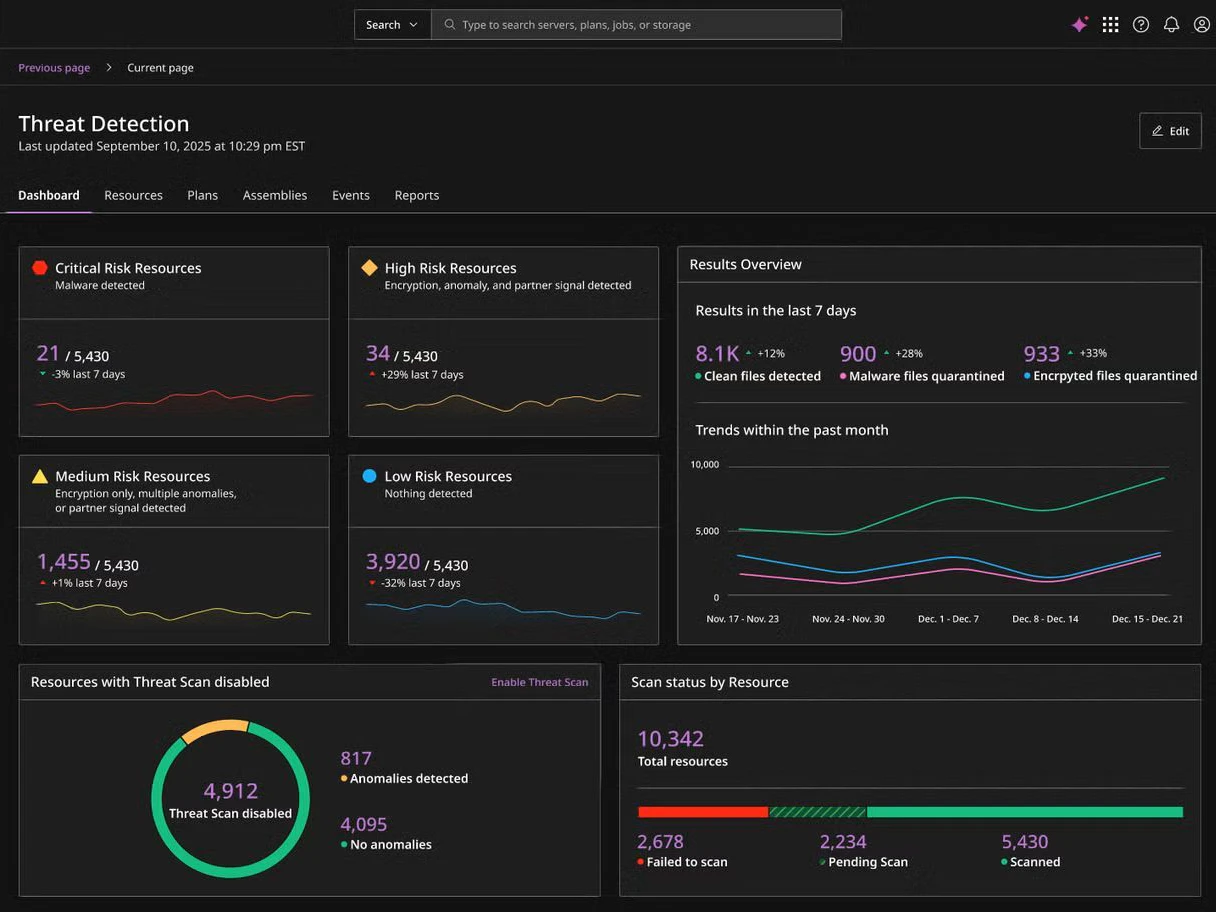Image resolution: width=1216 pixels, height=912 pixels.
Task: Click the up arrow beside +28%
Action: tap(886, 353)
